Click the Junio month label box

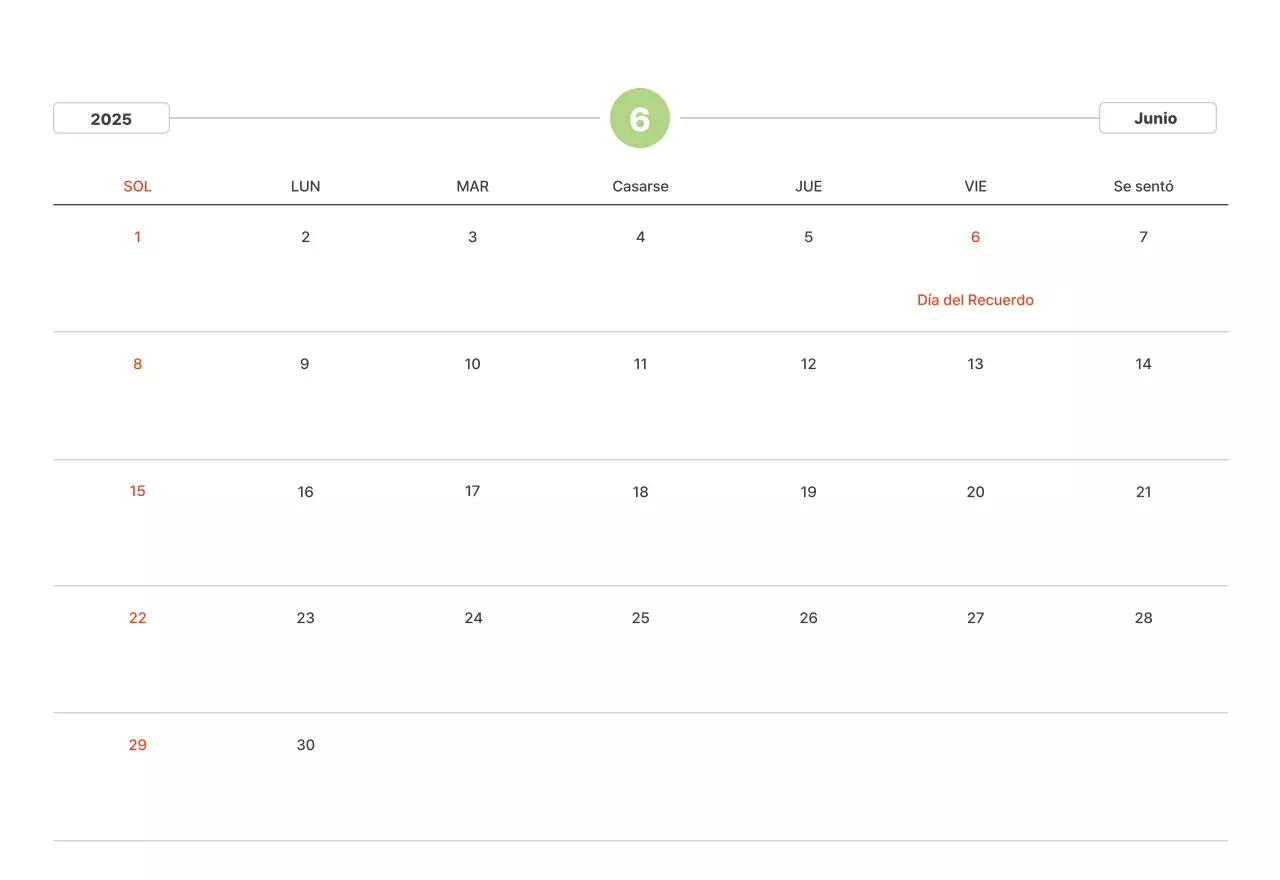point(1157,118)
